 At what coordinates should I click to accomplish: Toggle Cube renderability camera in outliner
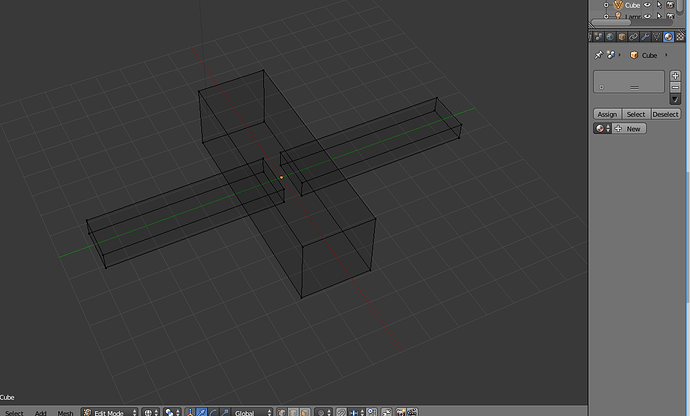coord(670,5)
